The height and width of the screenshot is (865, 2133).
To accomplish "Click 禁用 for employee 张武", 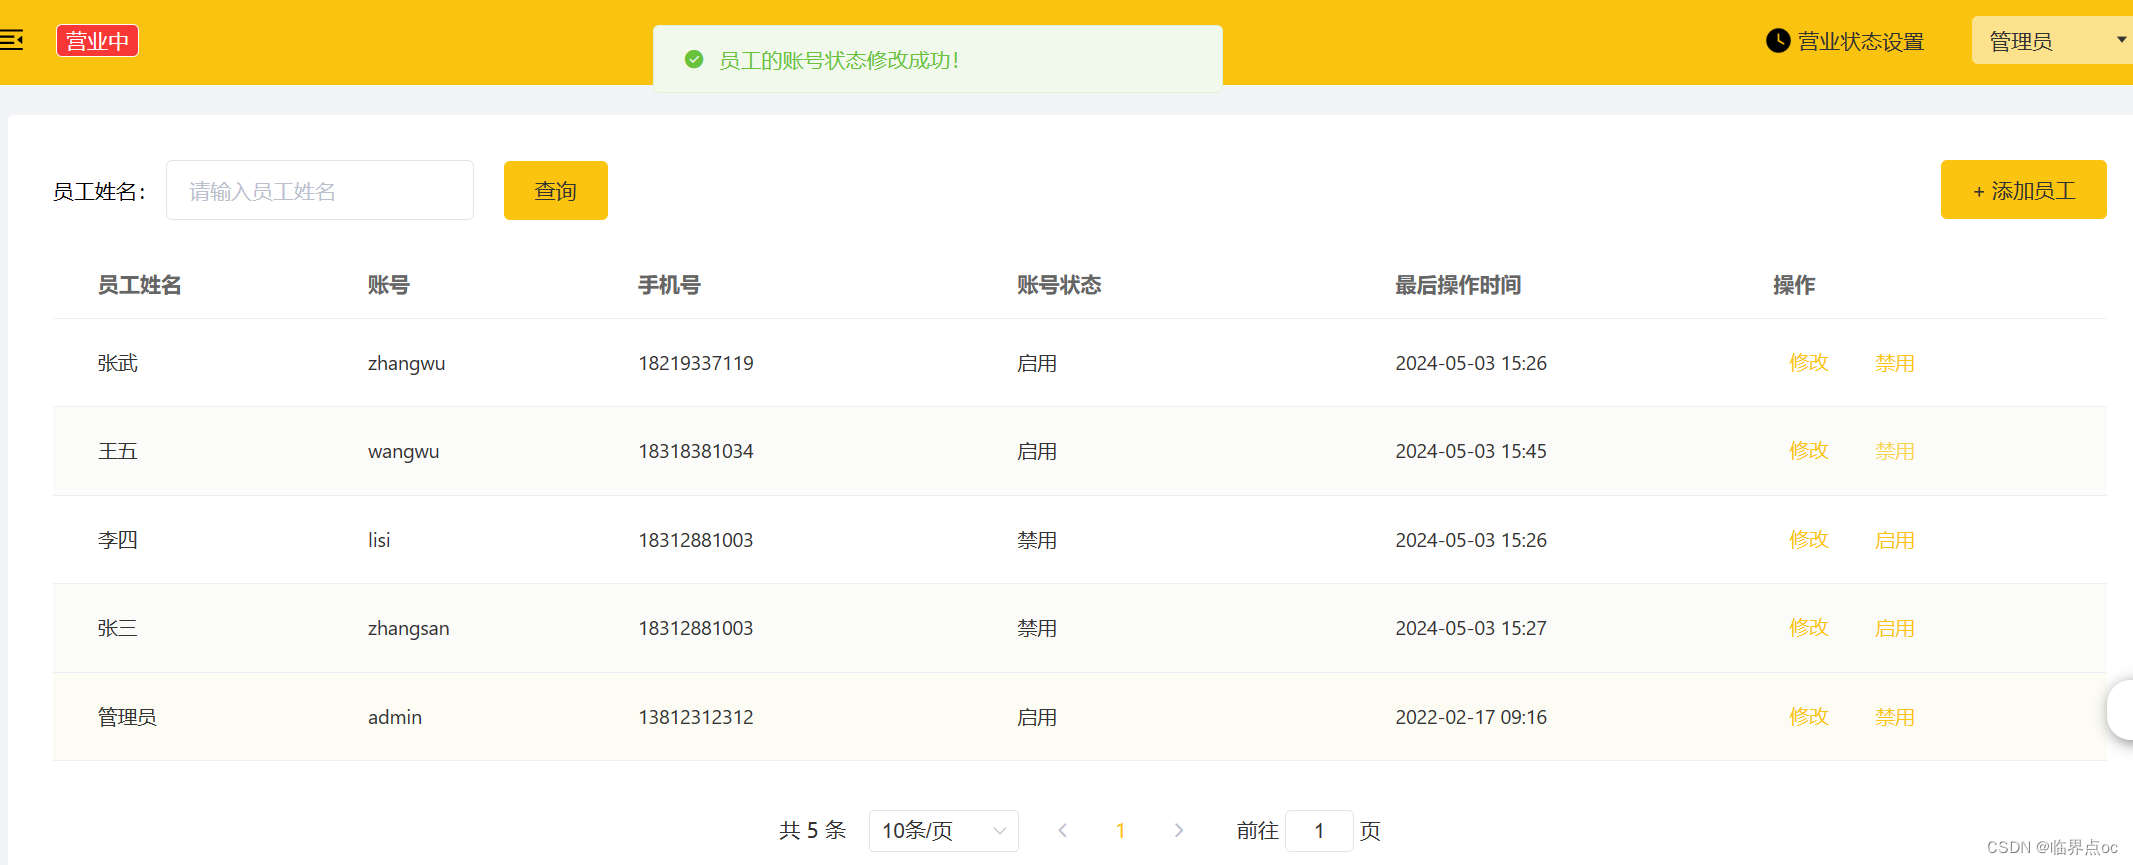I will pyautogui.click(x=1894, y=363).
